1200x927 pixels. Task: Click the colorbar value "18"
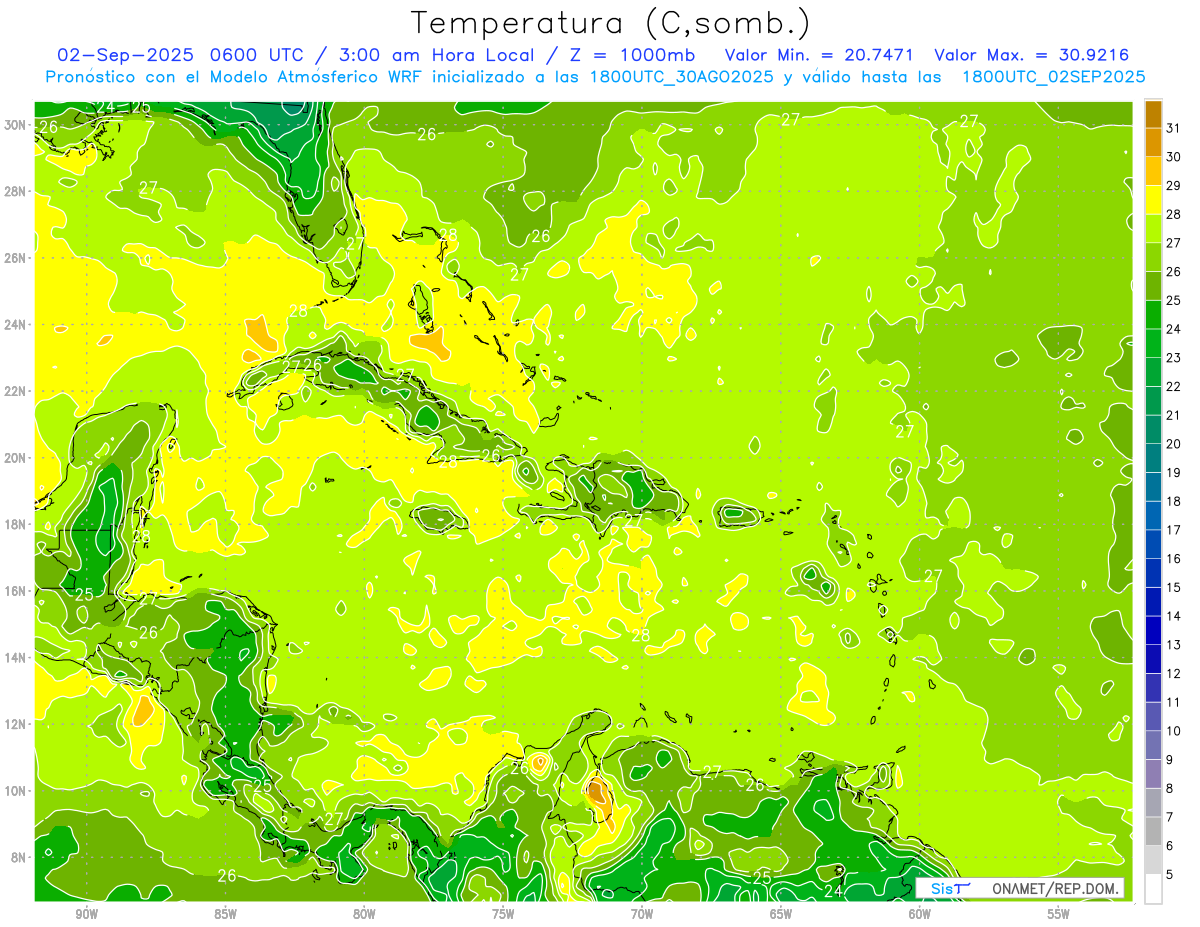(x=1174, y=501)
